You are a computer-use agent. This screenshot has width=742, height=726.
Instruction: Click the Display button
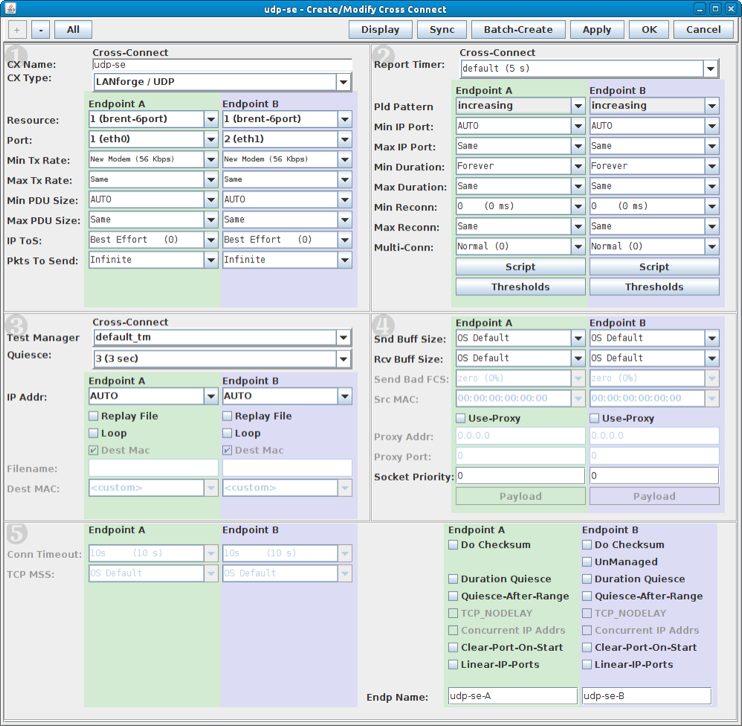point(380,30)
